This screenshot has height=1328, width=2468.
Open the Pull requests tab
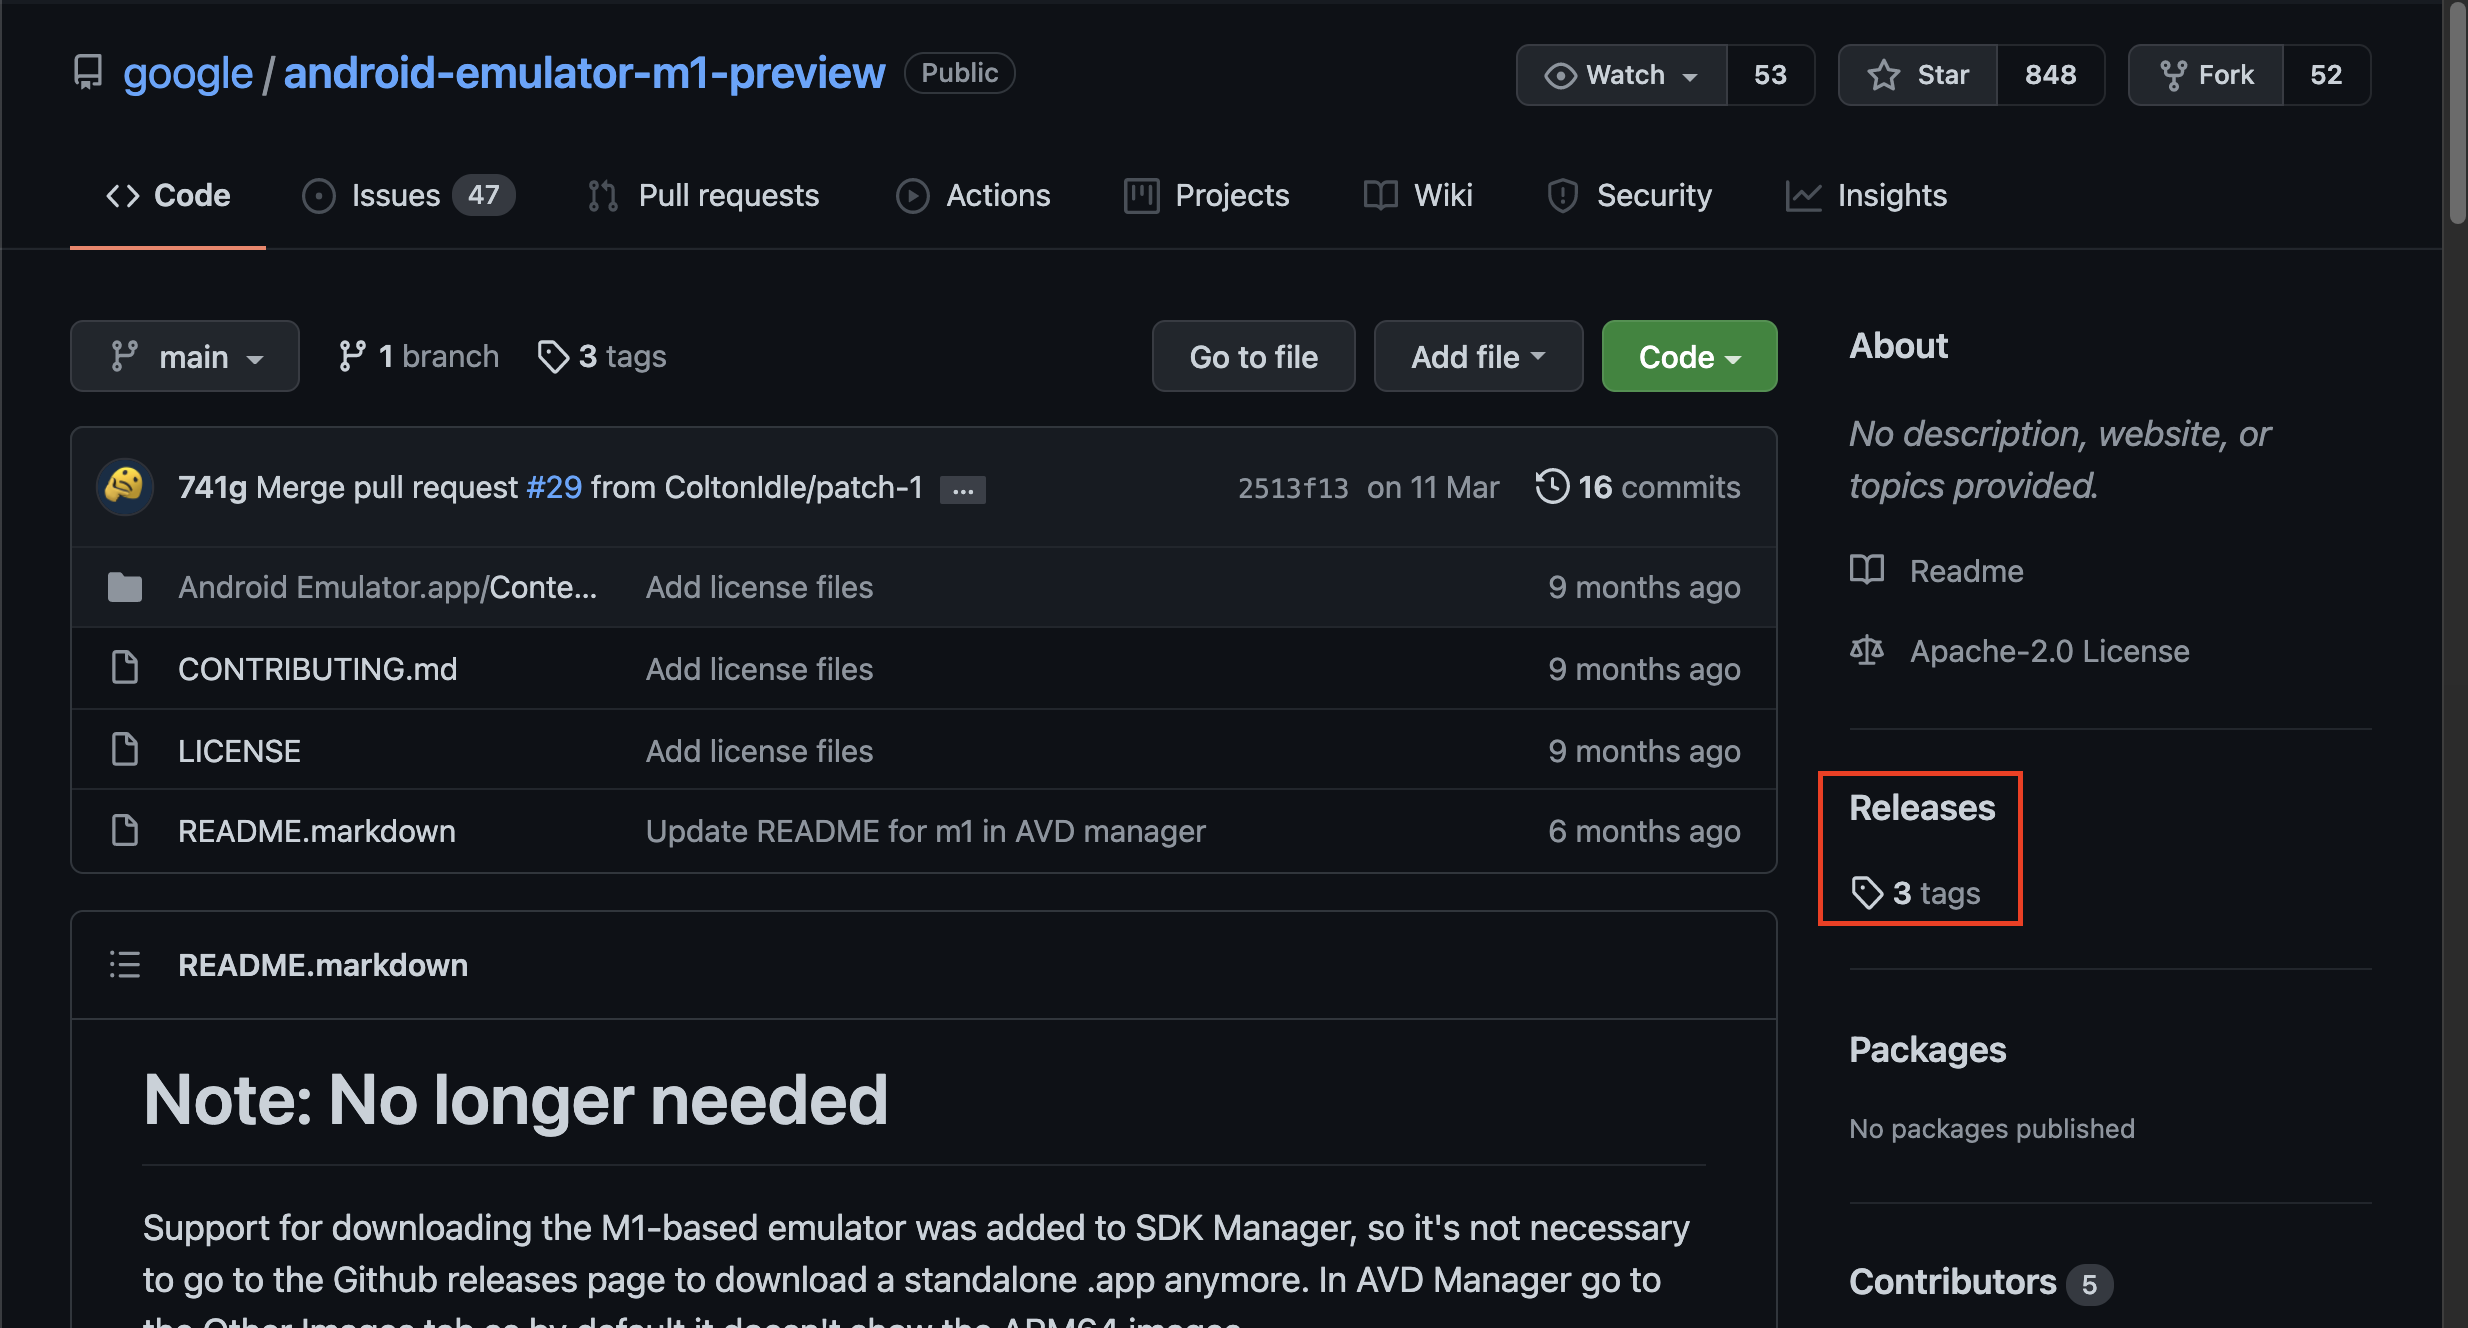pyautogui.click(x=704, y=195)
